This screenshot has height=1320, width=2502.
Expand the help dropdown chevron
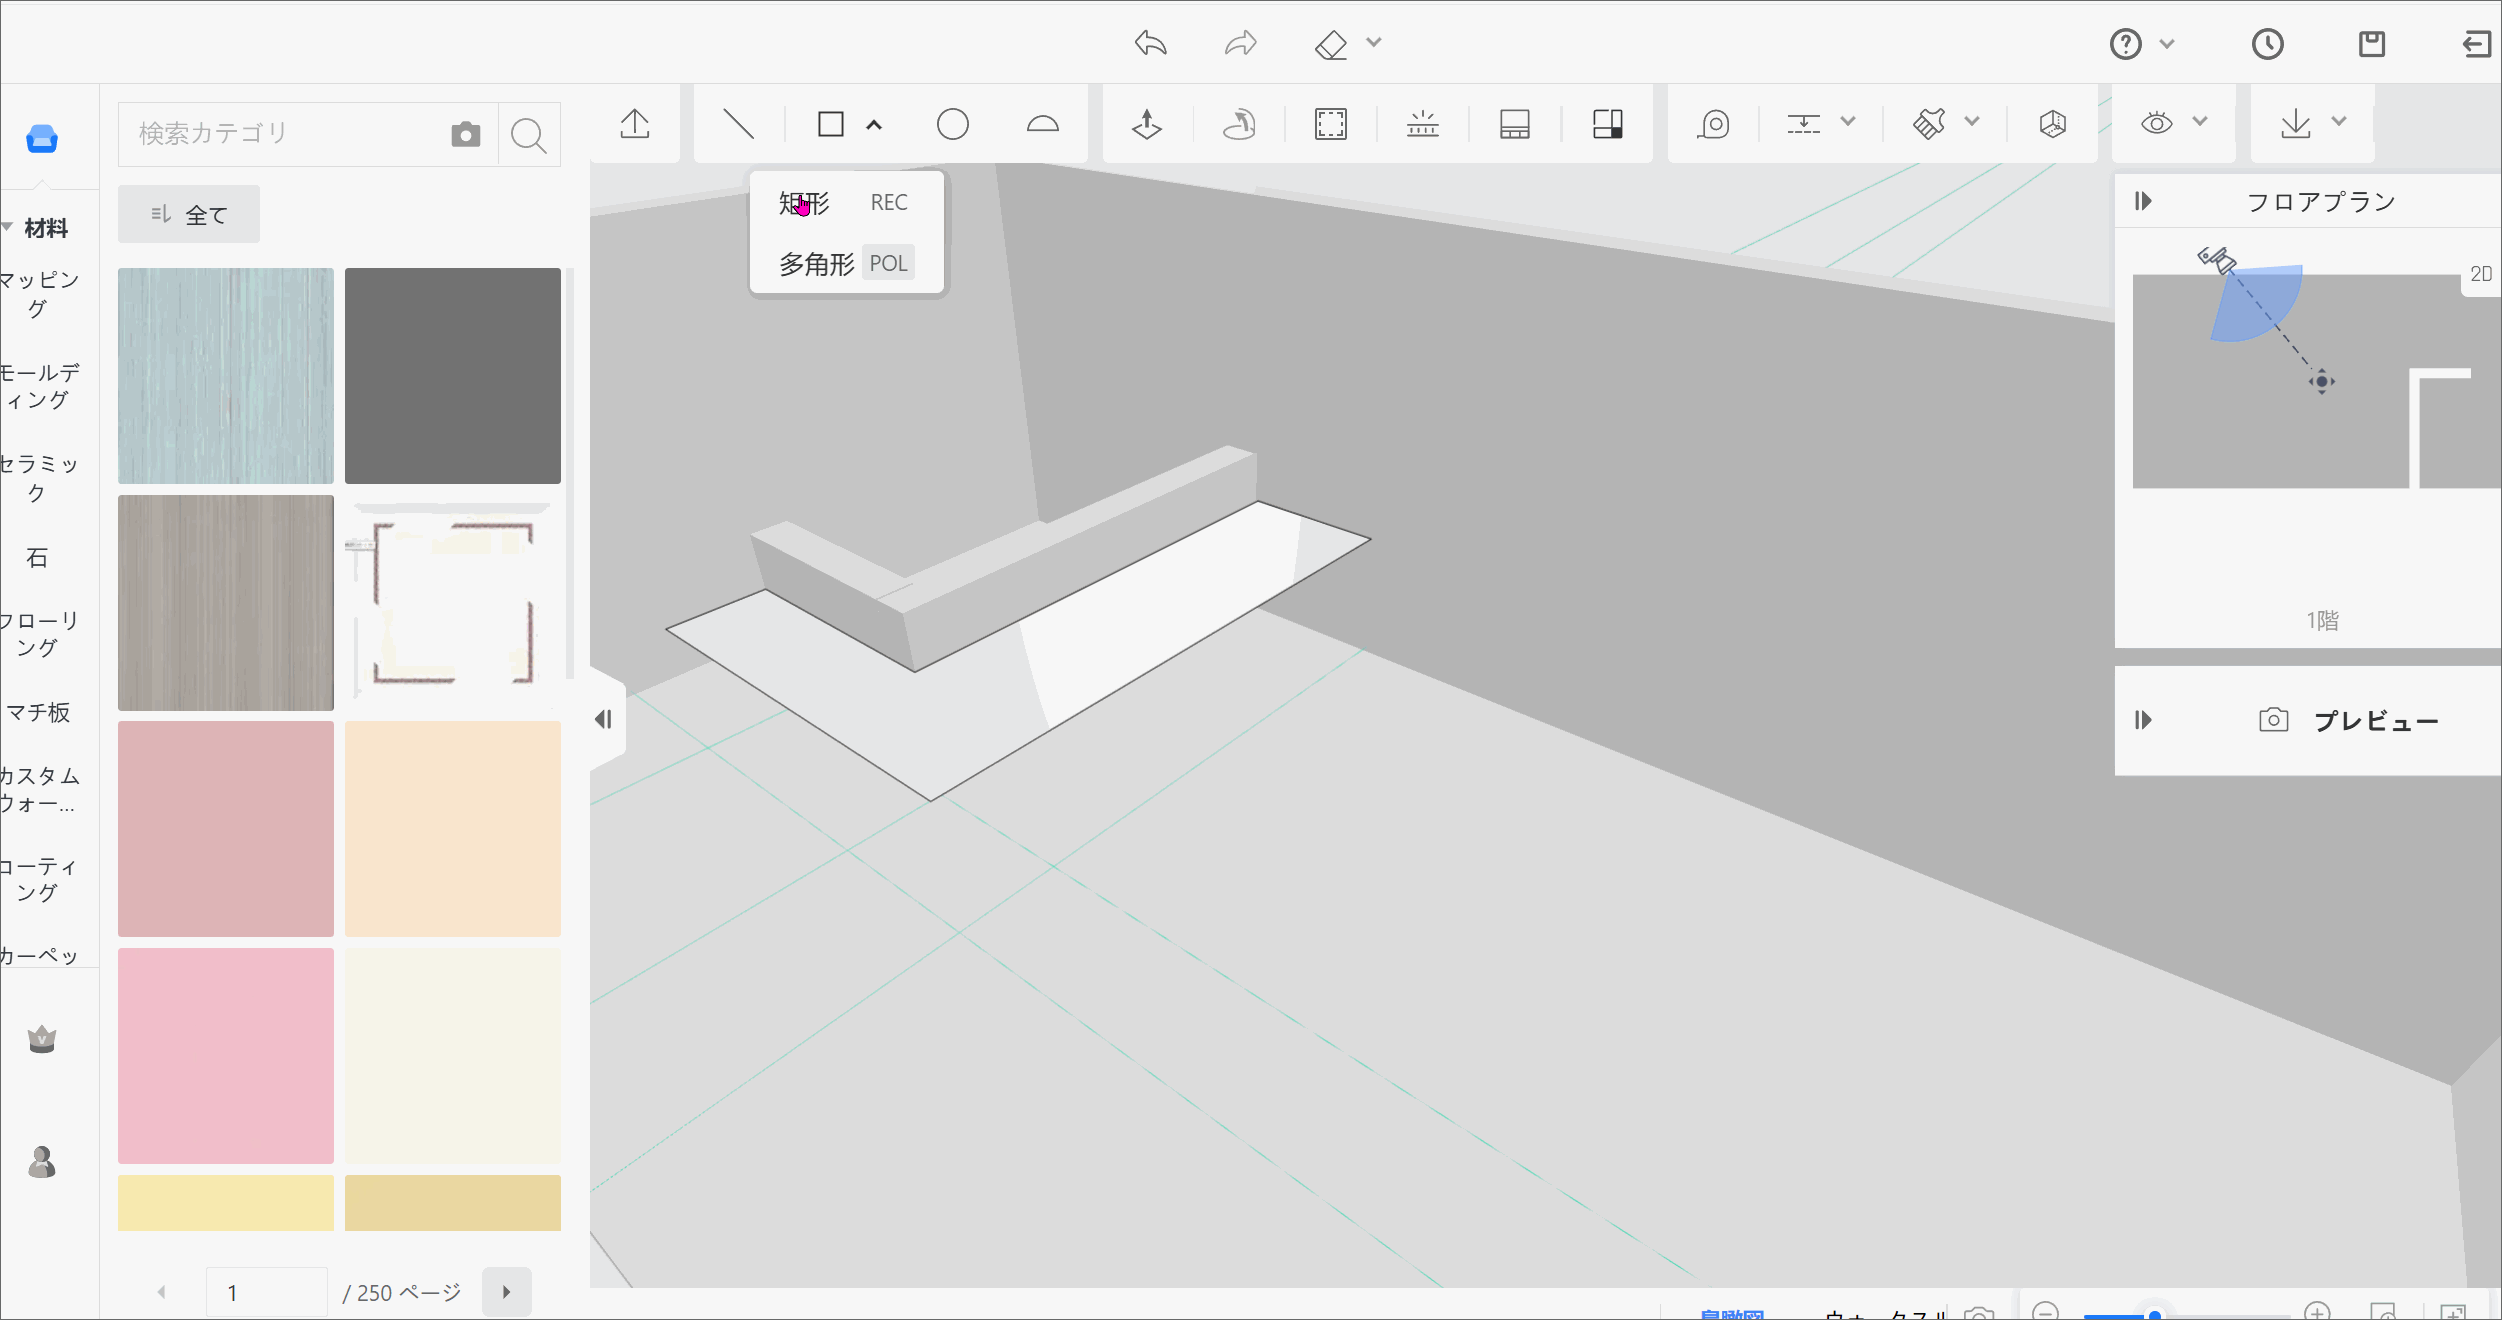(x=2167, y=44)
